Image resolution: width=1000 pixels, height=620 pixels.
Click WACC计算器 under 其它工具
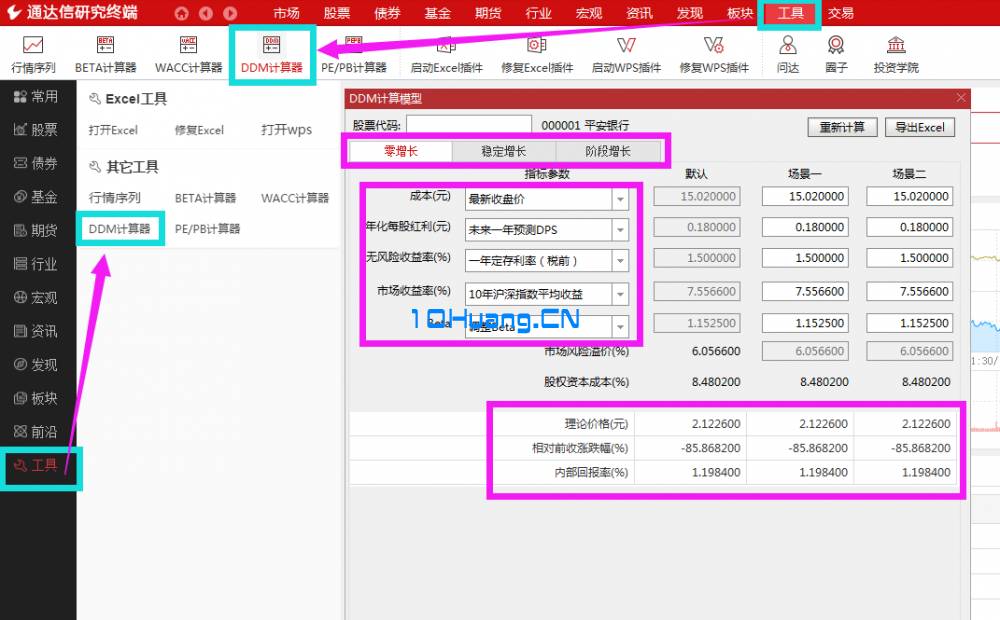pos(295,198)
